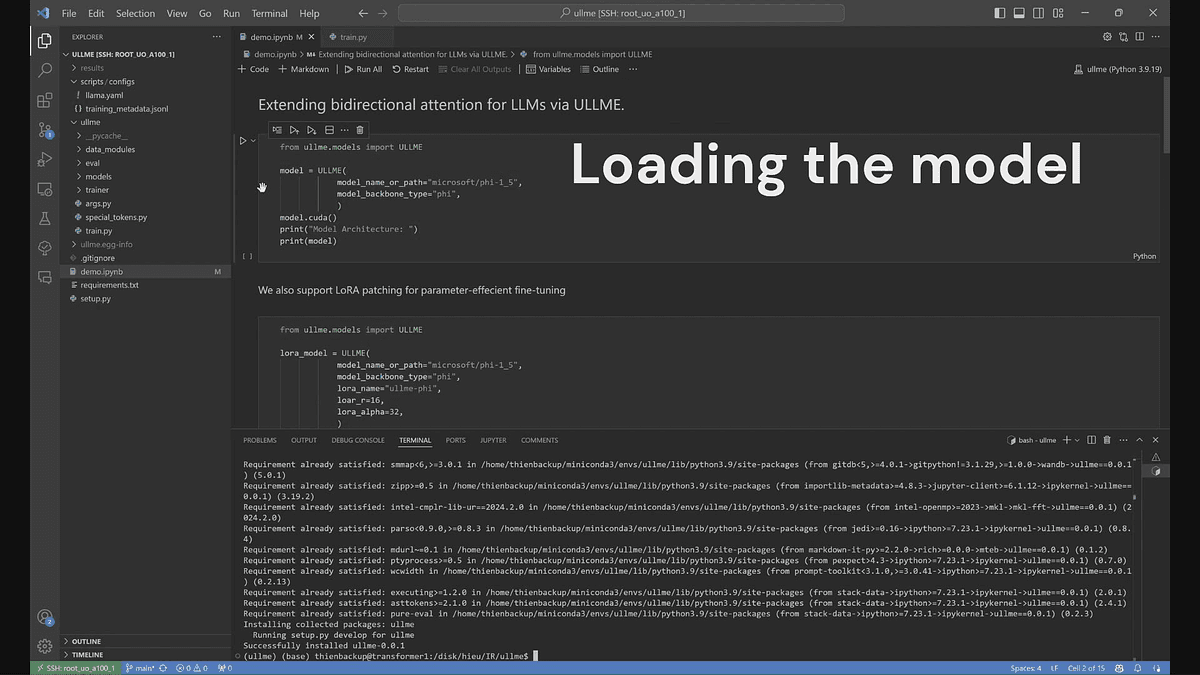Open the Run and Debug view
This screenshot has width=1200, height=675.
tap(44, 159)
